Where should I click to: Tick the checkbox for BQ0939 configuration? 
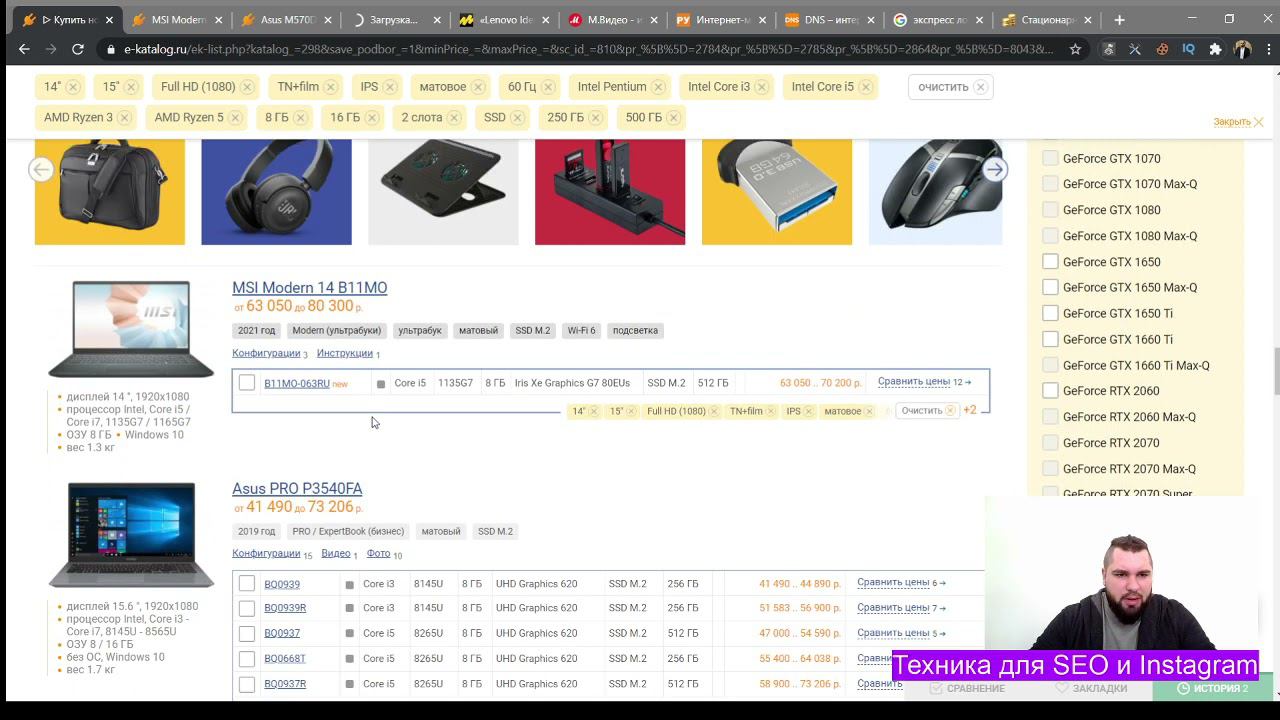tap(247, 584)
